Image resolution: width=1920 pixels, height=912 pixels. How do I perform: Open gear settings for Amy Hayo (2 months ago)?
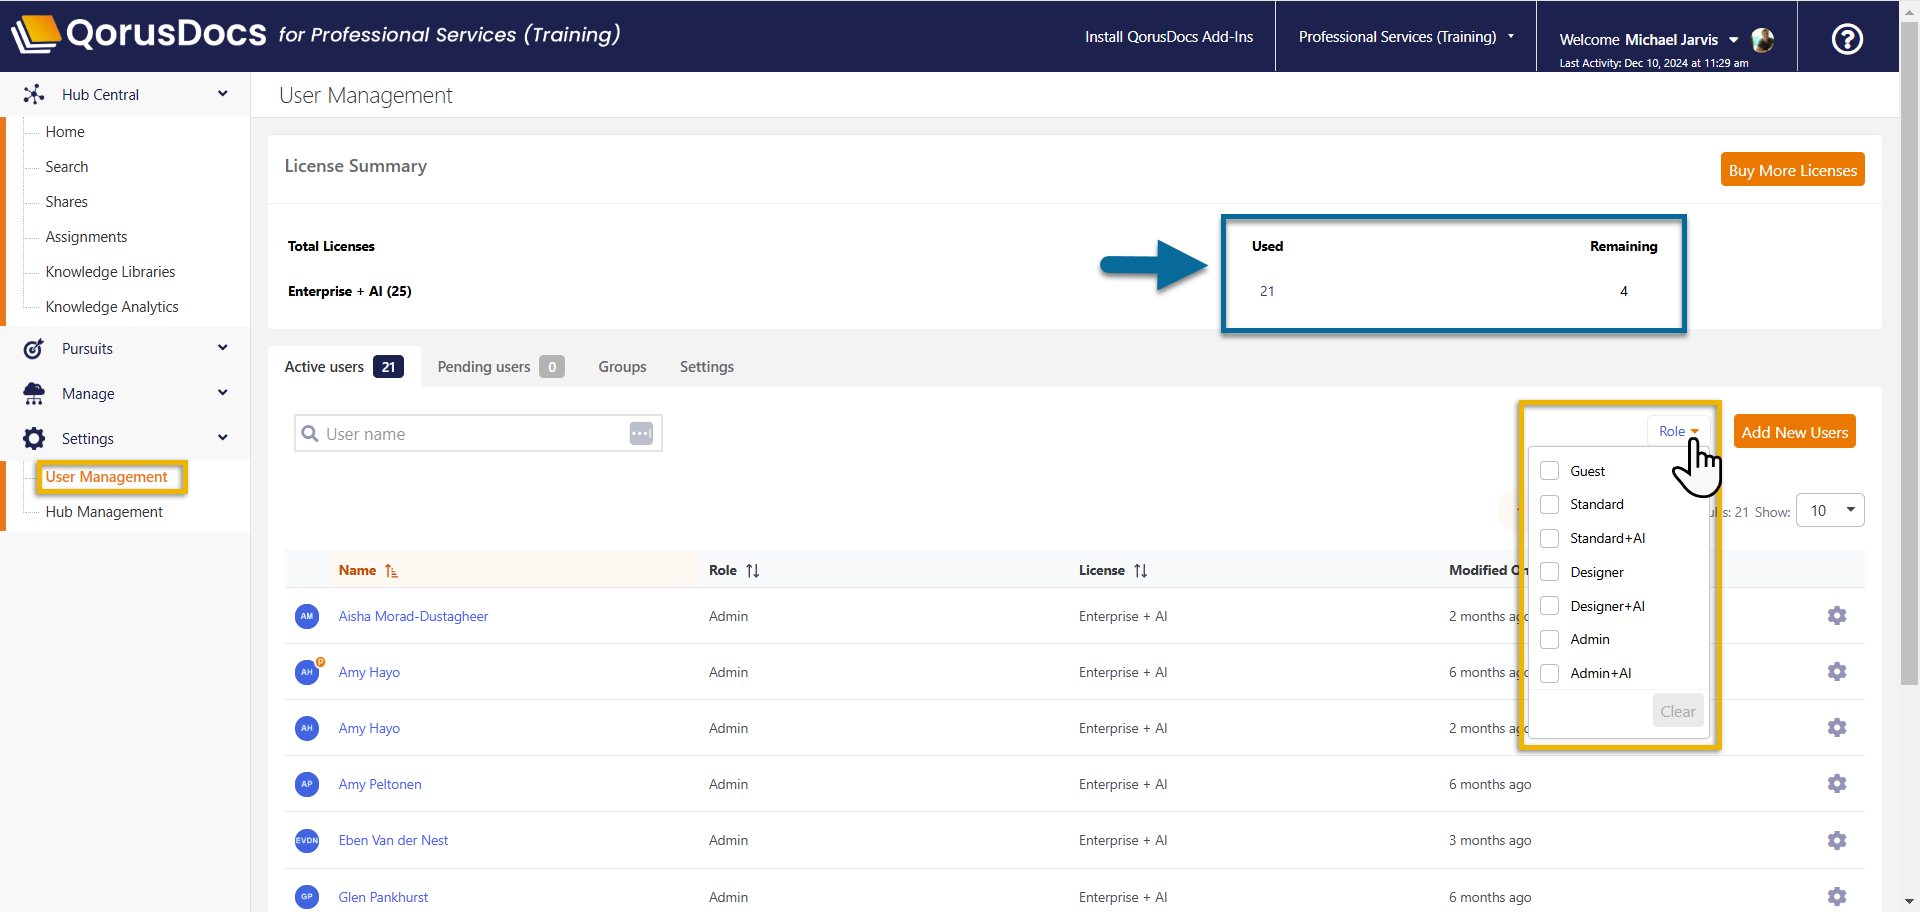point(1837,728)
